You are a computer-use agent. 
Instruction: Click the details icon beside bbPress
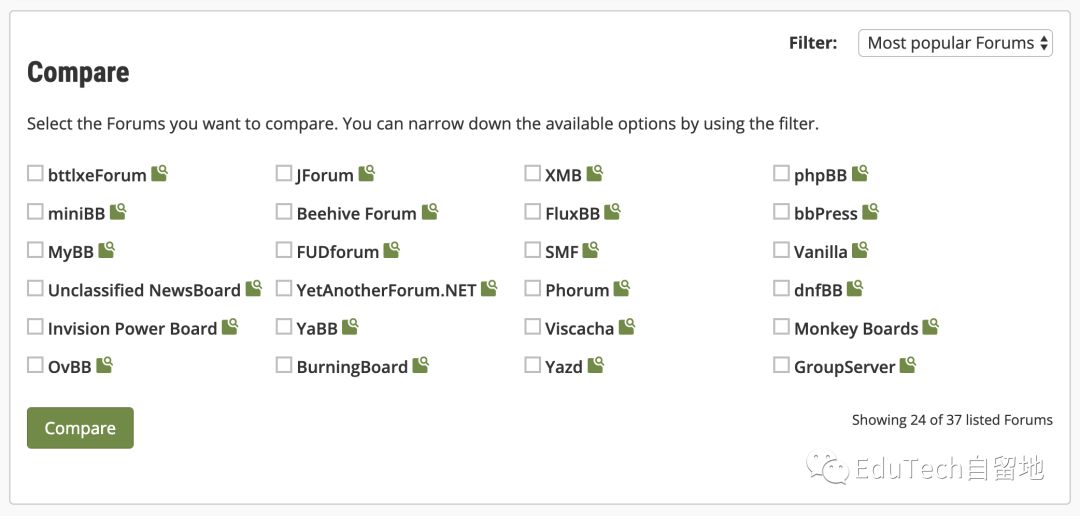pyautogui.click(x=871, y=211)
